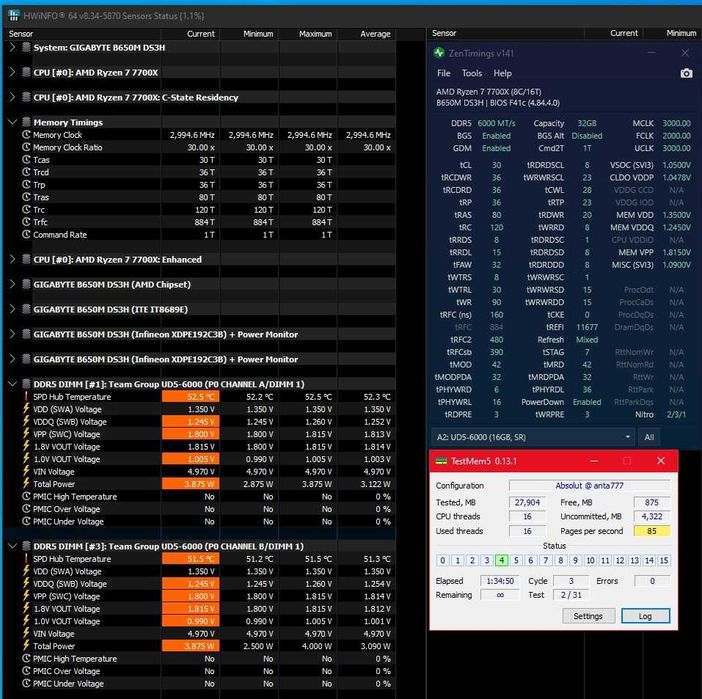This screenshot has height=699, width=702.
Task: Click the Elapsed time field 1:34:50
Action: pos(500,581)
